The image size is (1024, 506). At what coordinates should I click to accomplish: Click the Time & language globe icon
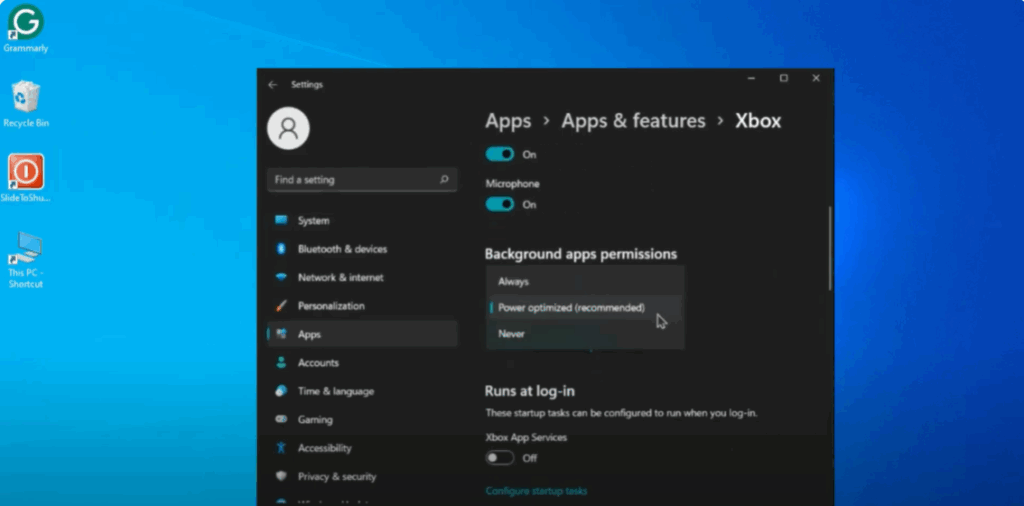[x=281, y=391]
